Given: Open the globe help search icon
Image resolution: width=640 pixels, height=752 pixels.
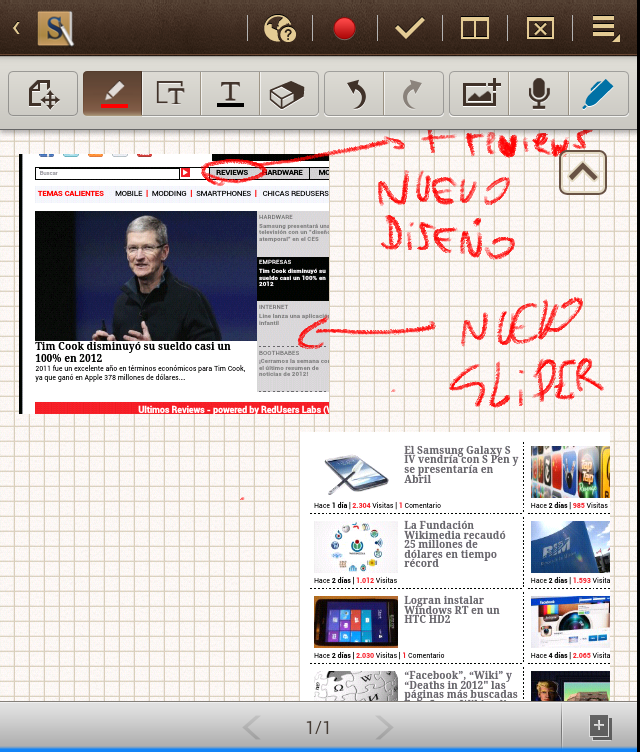Looking at the screenshot, I should 280,28.
